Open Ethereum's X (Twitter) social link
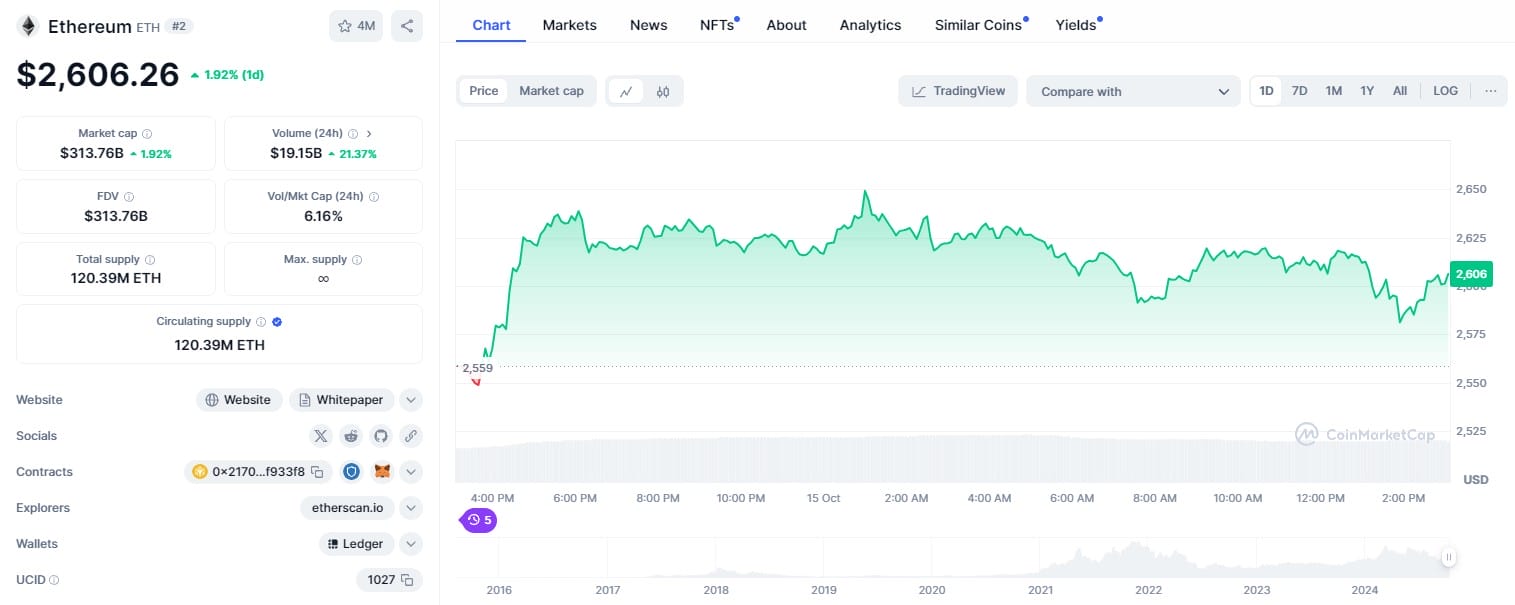 tap(320, 436)
